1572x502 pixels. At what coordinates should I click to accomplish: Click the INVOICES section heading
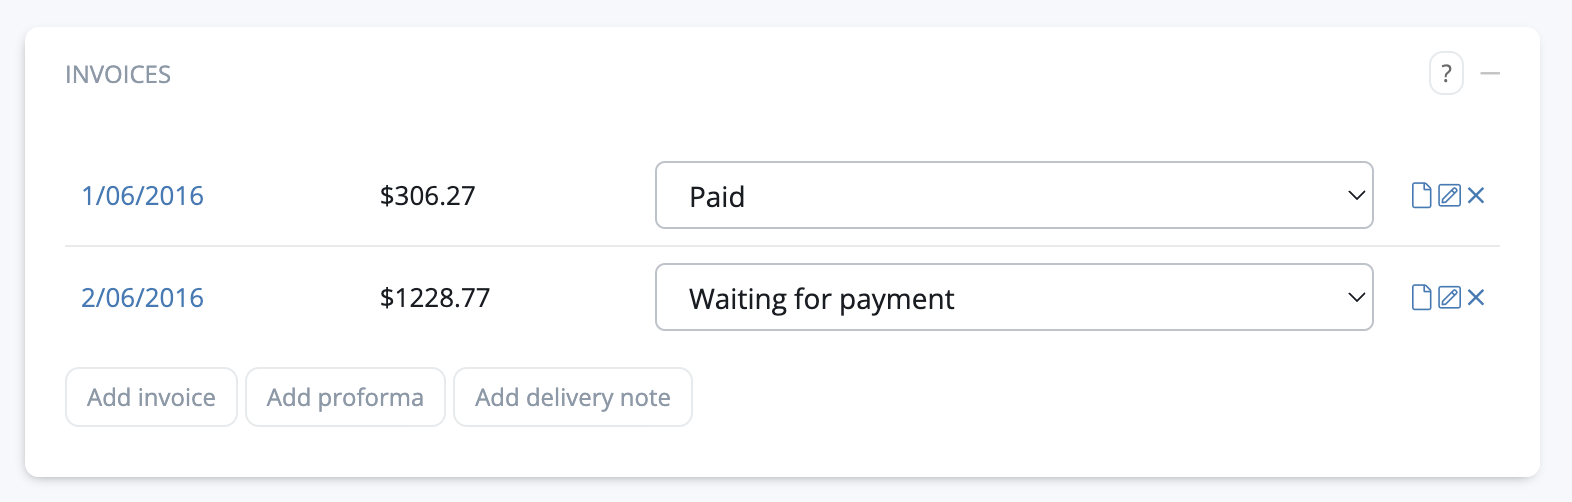118,75
